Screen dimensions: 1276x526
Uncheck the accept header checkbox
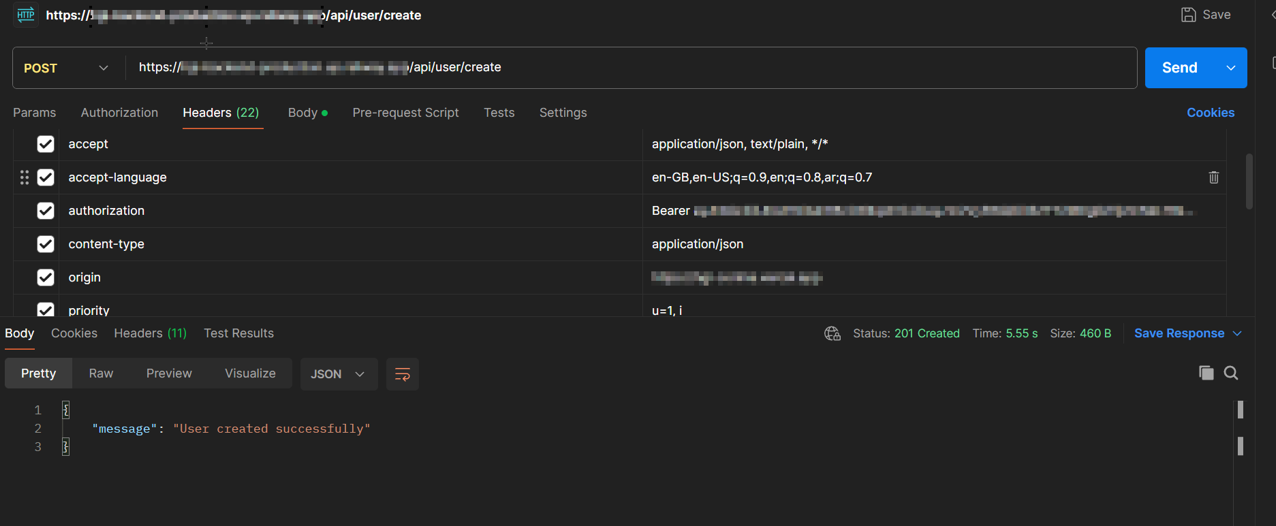pyautogui.click(x=45, y=144)
